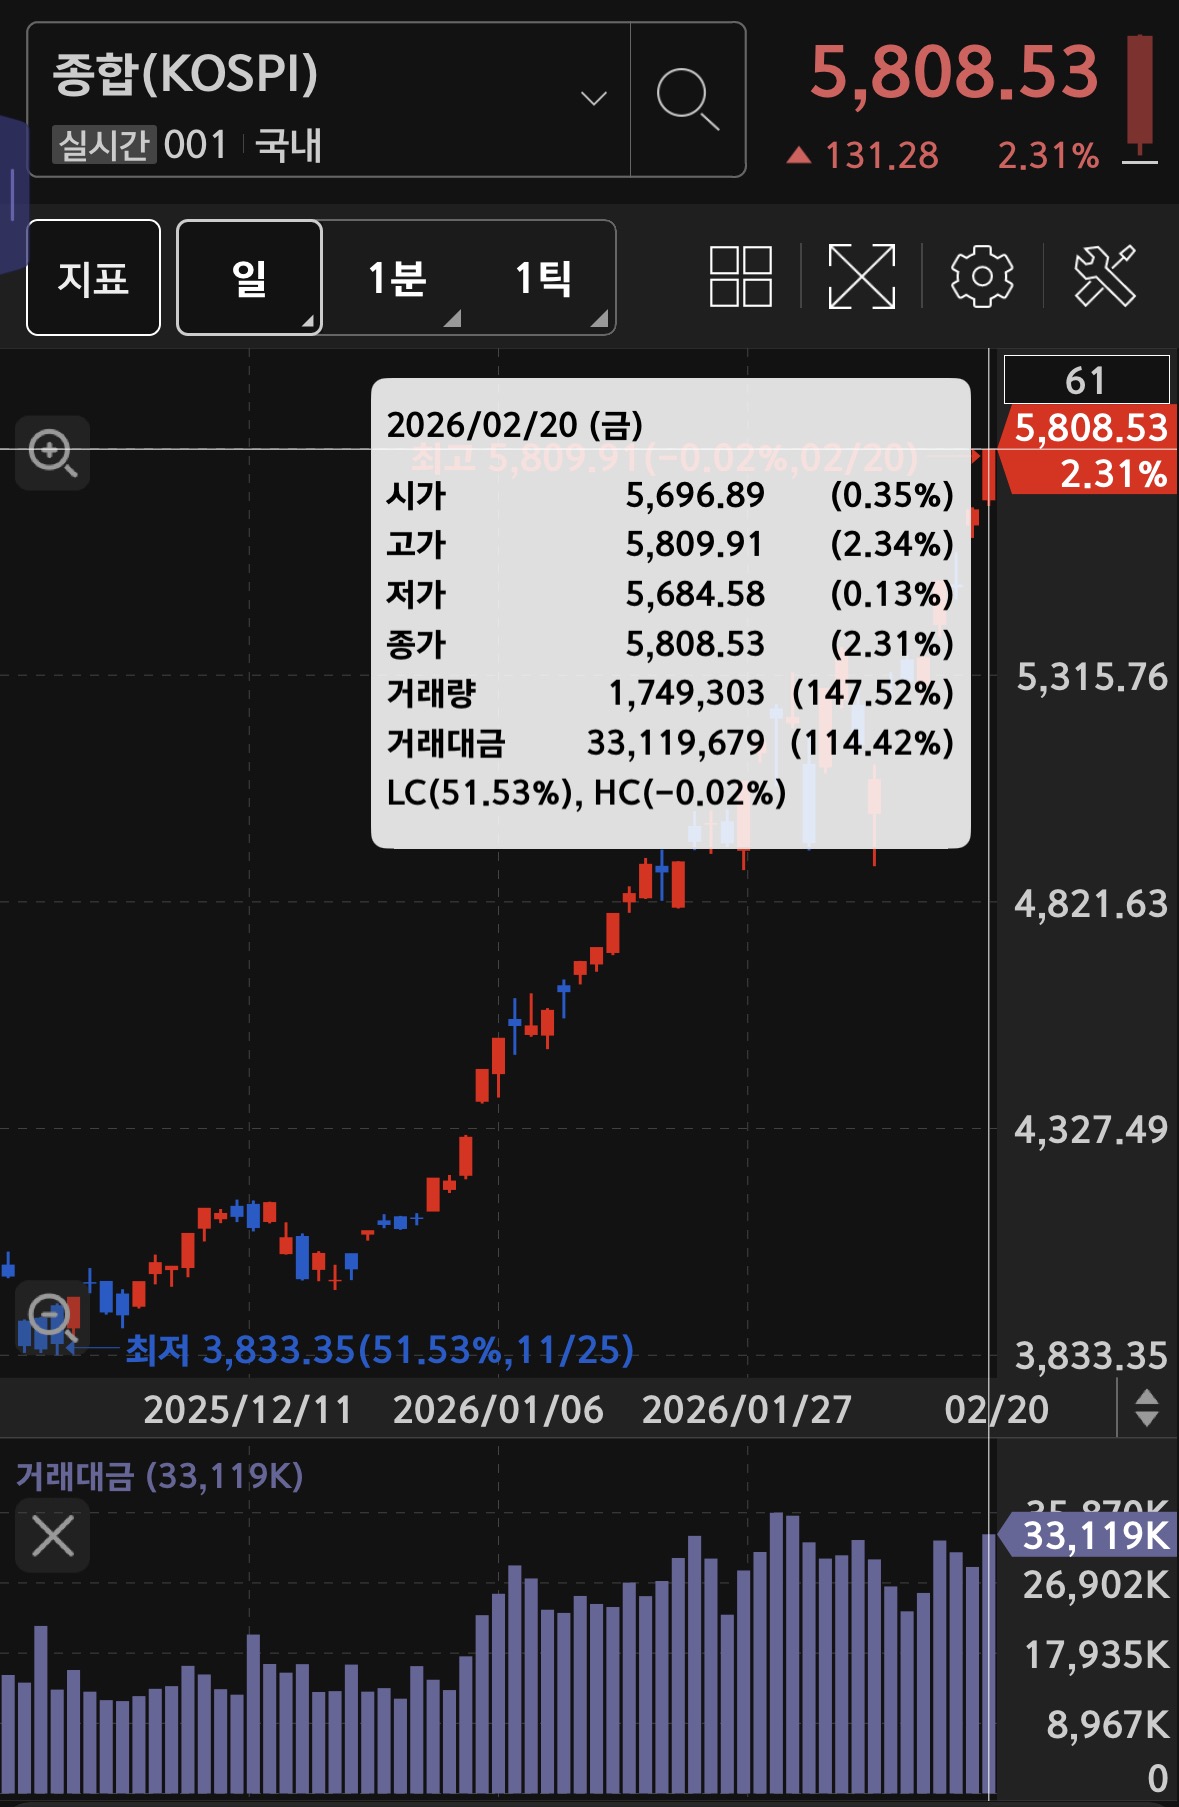The image size is (1179, 1807).
Task: Adjust the chart height up-down stepper arrows
Action: [x=1148, y=1409]
